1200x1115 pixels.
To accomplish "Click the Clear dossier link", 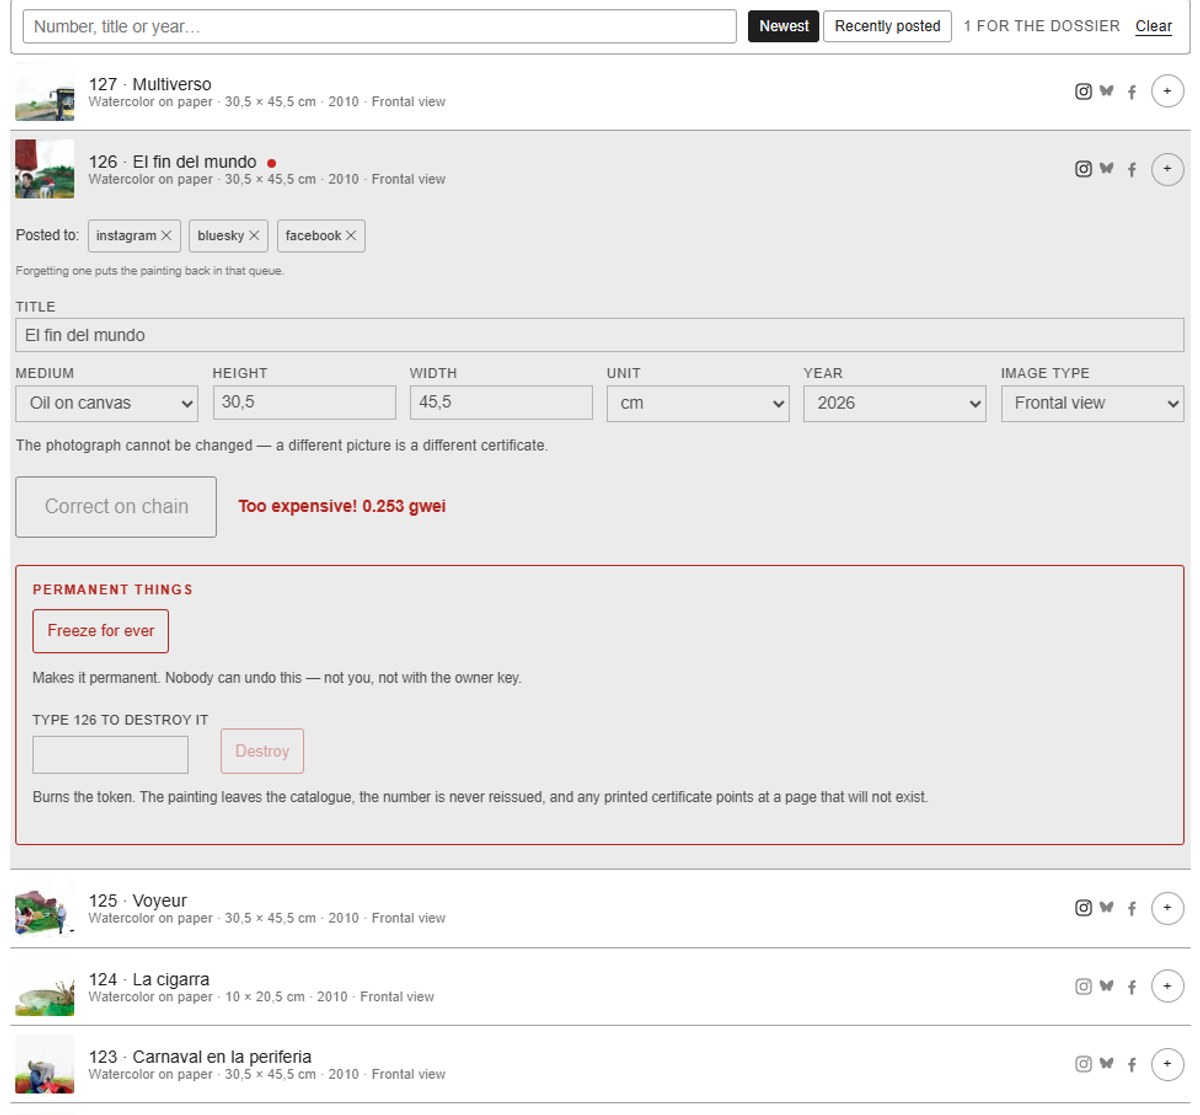I will [1153, 26].
